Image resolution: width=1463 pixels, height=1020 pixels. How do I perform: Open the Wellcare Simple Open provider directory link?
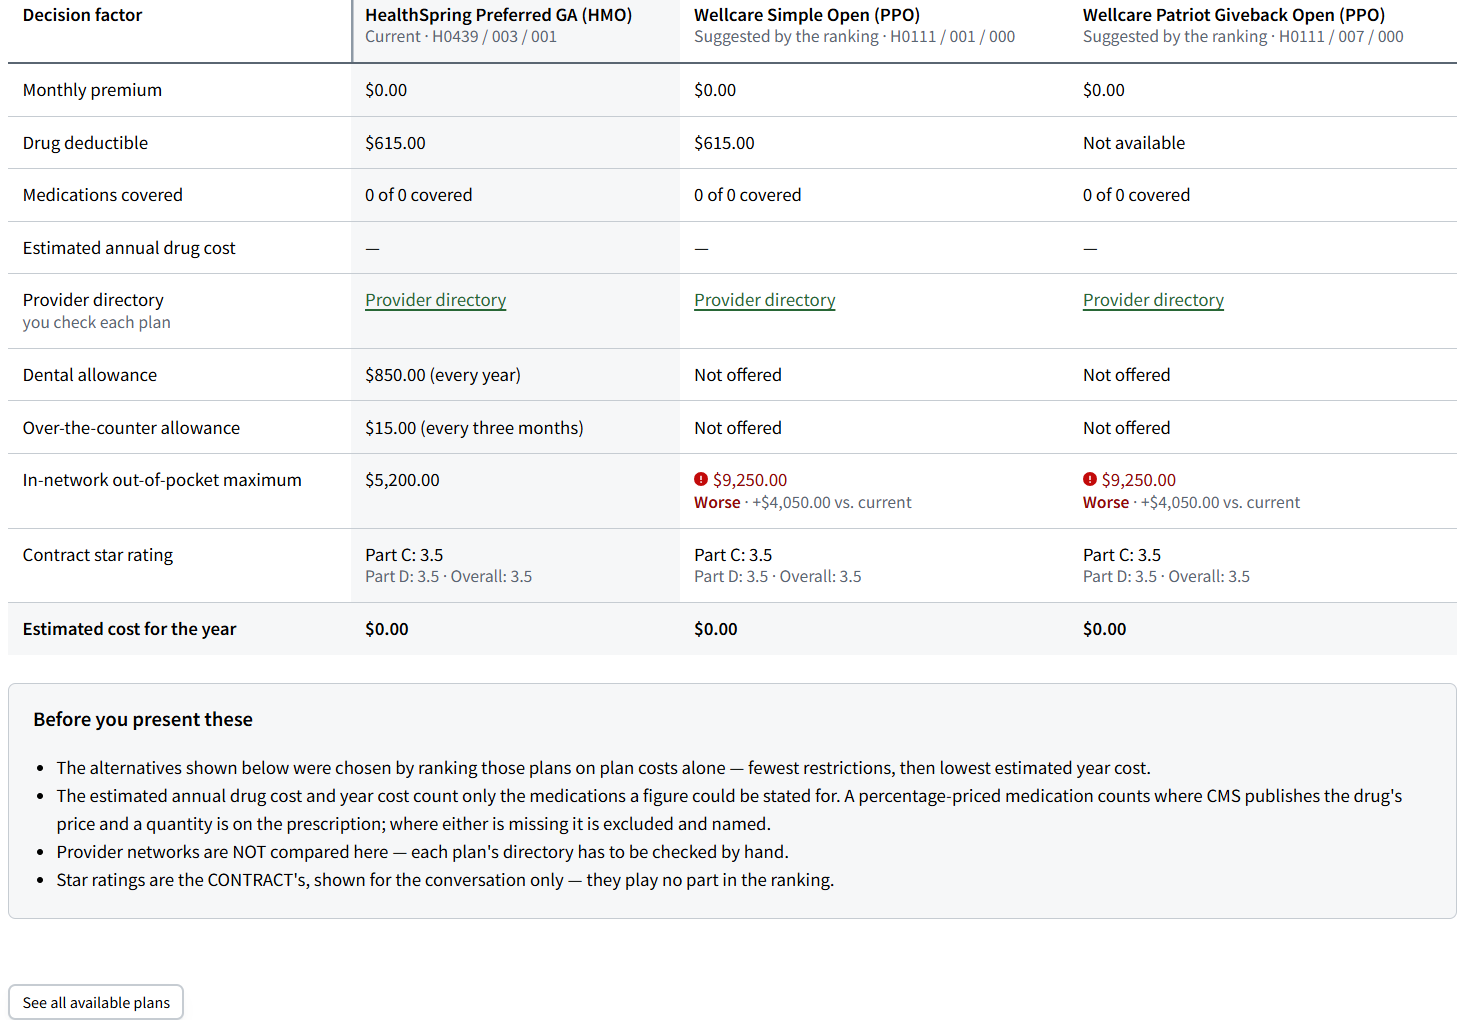point(765,300)
